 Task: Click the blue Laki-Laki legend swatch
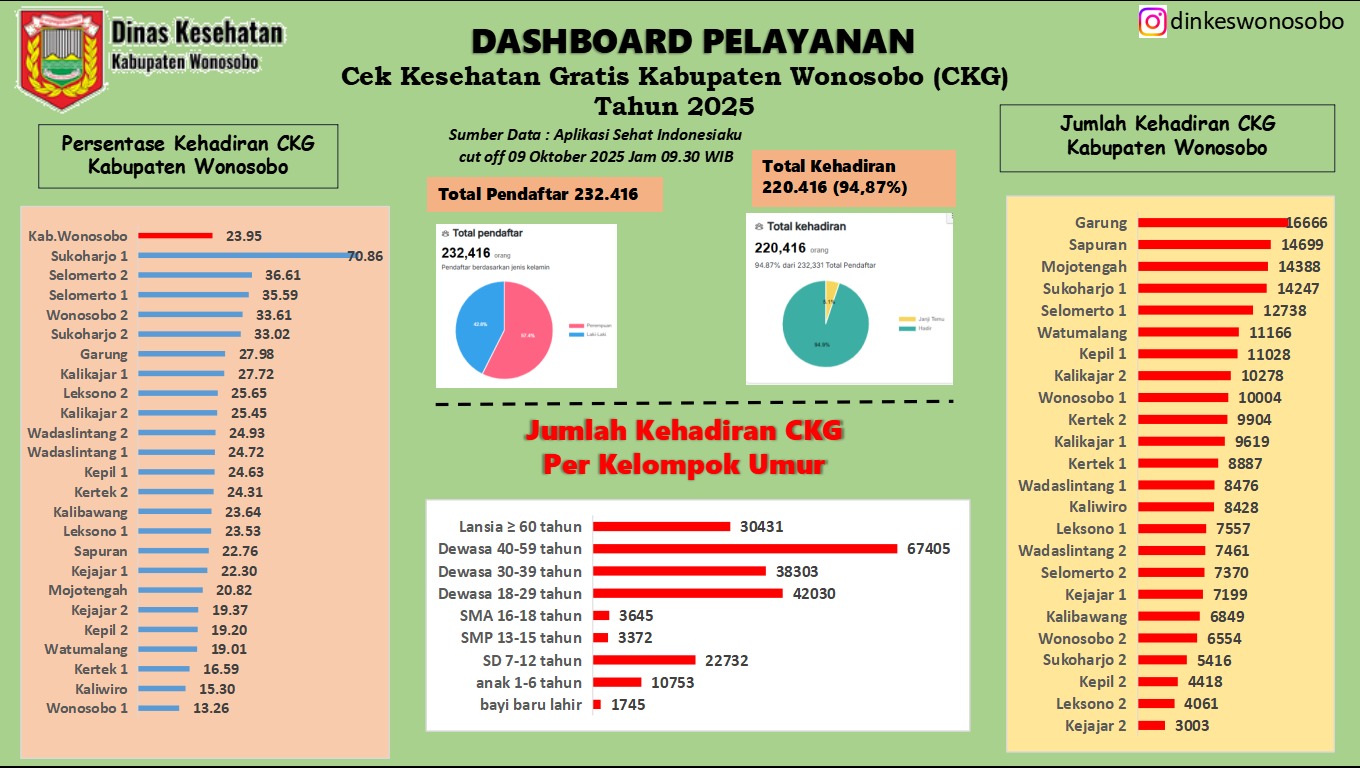point(577,334)
